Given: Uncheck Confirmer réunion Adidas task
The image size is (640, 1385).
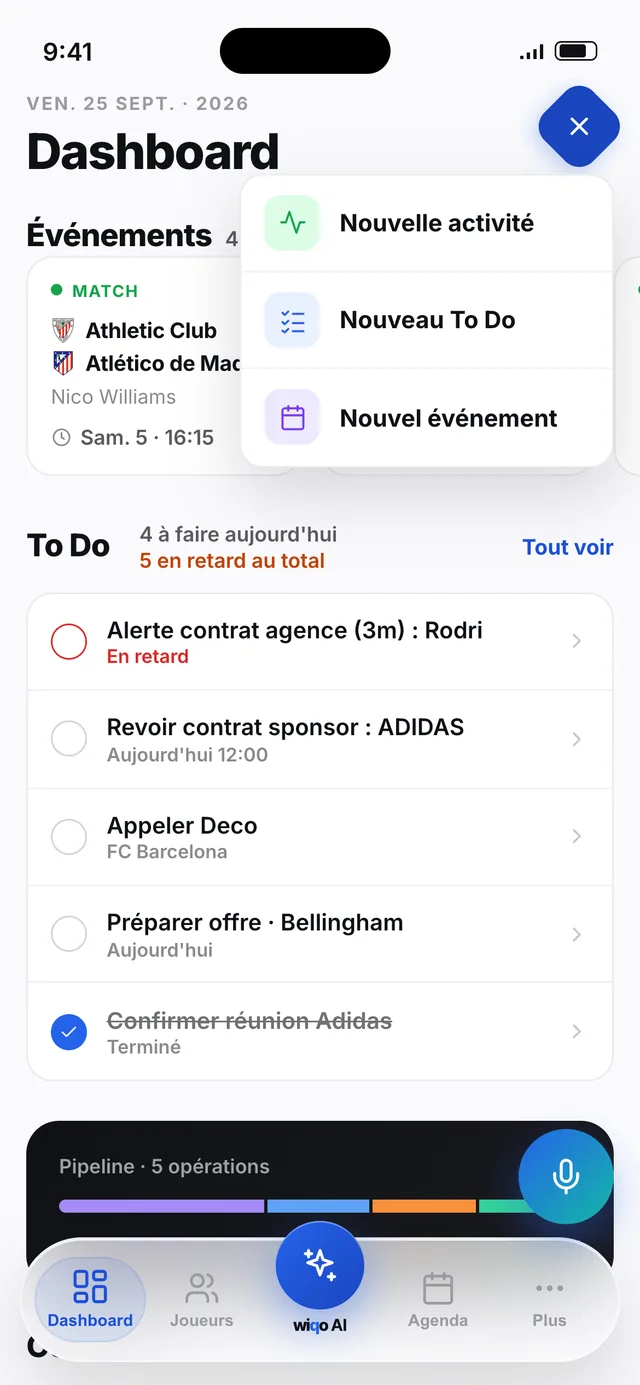Looking at the screenshot, I should (x=69, y=1032).
